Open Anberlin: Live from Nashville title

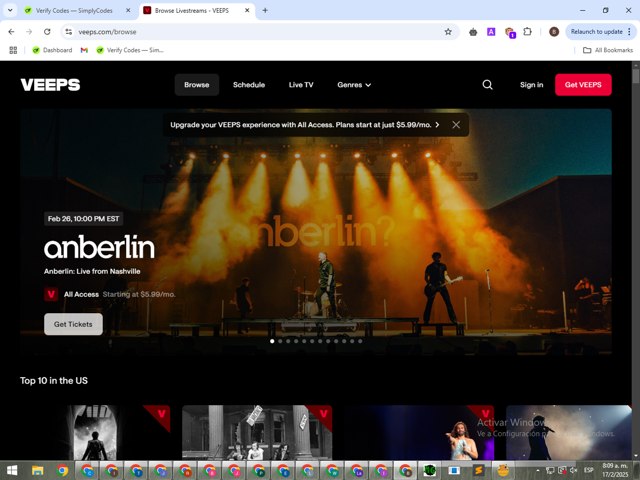(x=92, y=271)
